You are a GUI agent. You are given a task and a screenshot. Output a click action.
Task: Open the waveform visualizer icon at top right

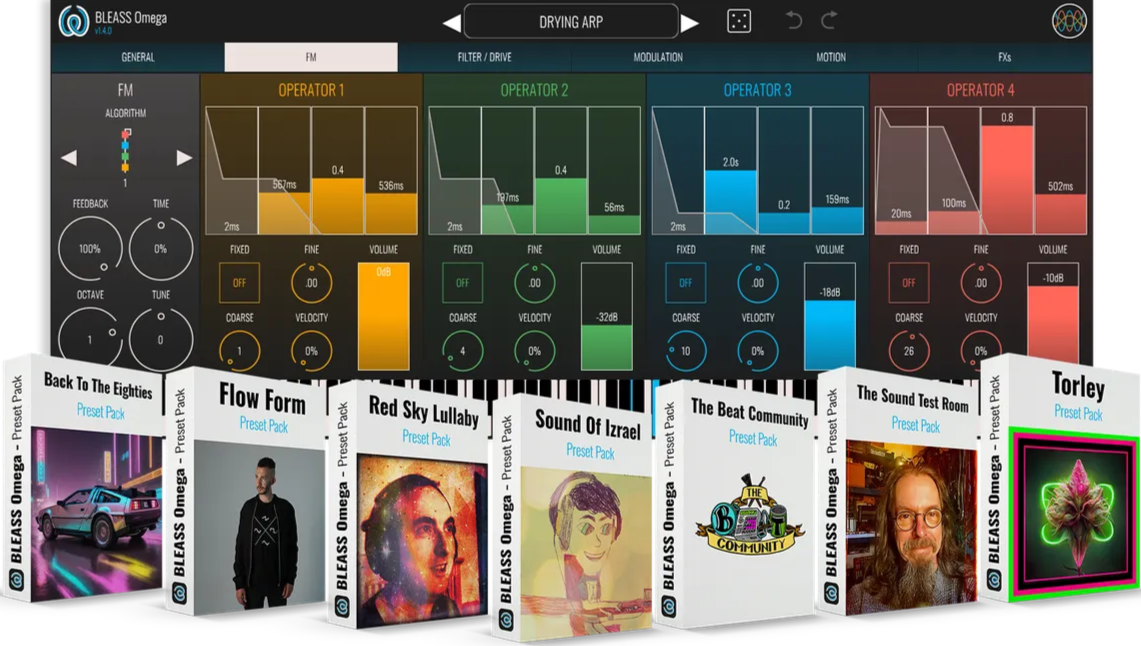(x=1069, y=22)
